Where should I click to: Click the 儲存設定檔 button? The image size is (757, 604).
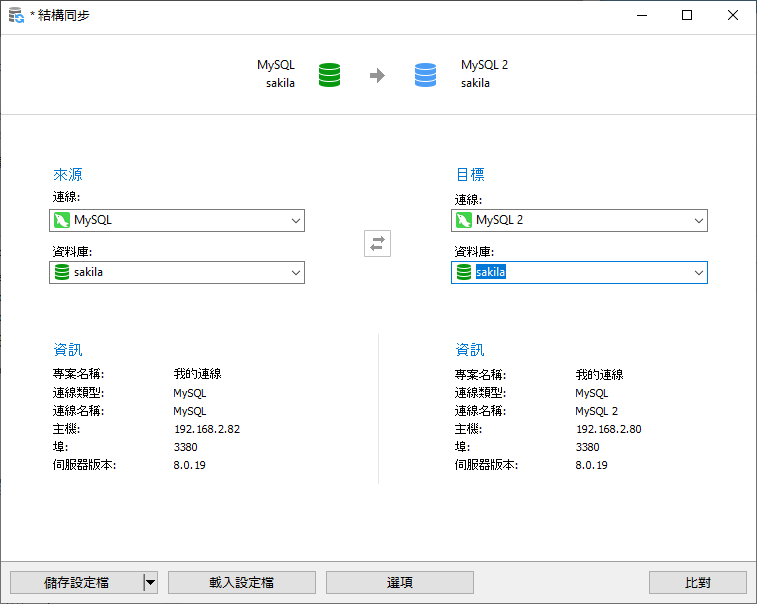point(76,582)
